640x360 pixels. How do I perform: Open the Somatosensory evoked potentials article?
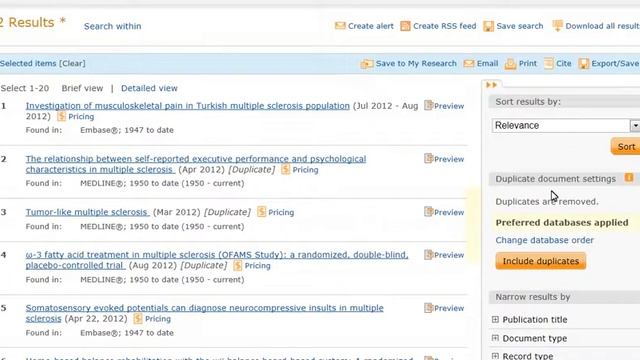(x=204, y=313)
